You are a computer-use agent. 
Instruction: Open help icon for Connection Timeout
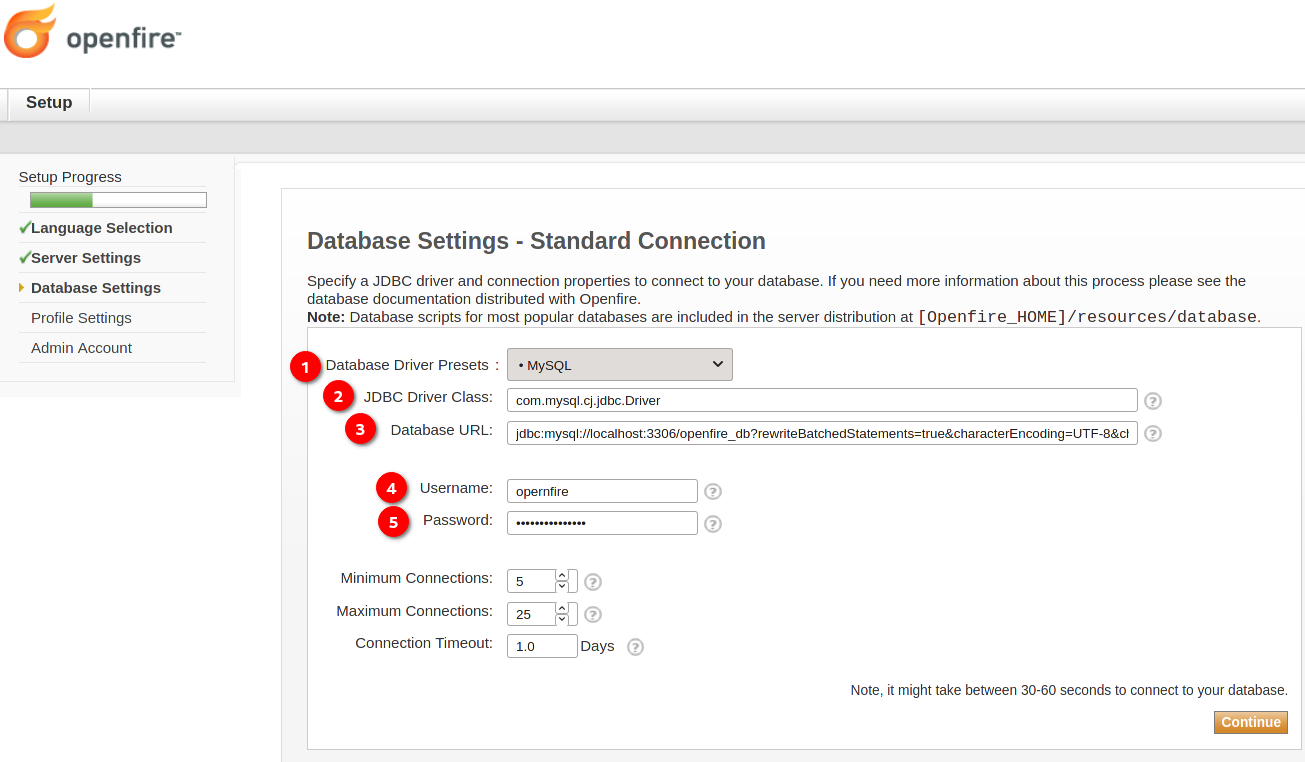[635, 647]
